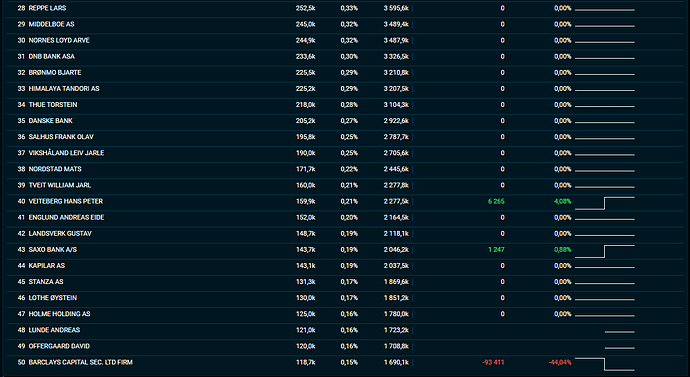Screen dimensions: 690x377
Task: Select DANSKE BANK shareholder row
Action: (x=345, y=121)
